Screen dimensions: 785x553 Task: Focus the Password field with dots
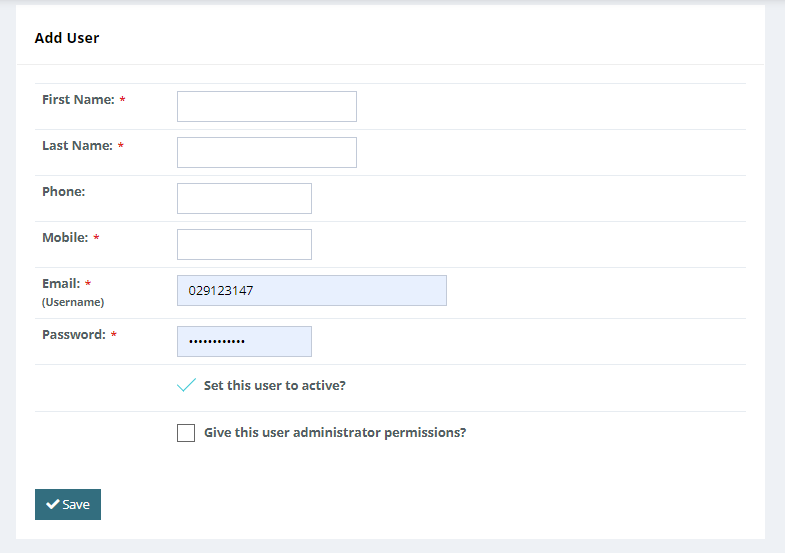click(x=244, y=341)
